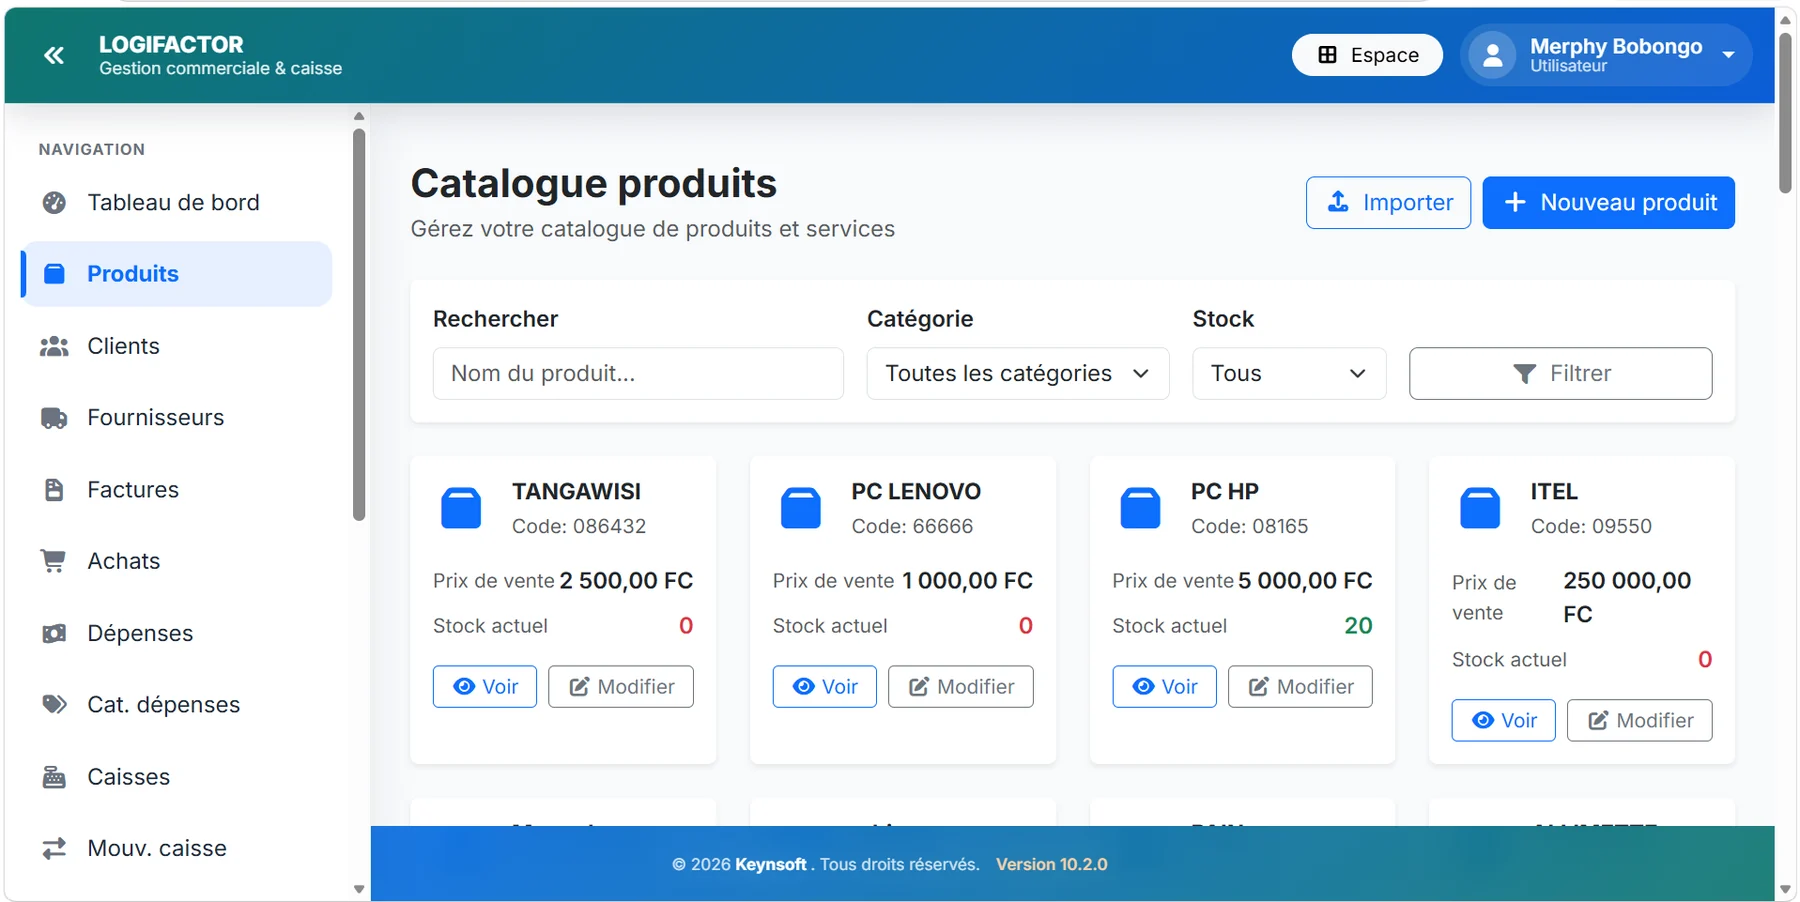Screen dimensions: 1800x902
Task: Modify the TANGAWISI product
Action: (x=621, y=687)
